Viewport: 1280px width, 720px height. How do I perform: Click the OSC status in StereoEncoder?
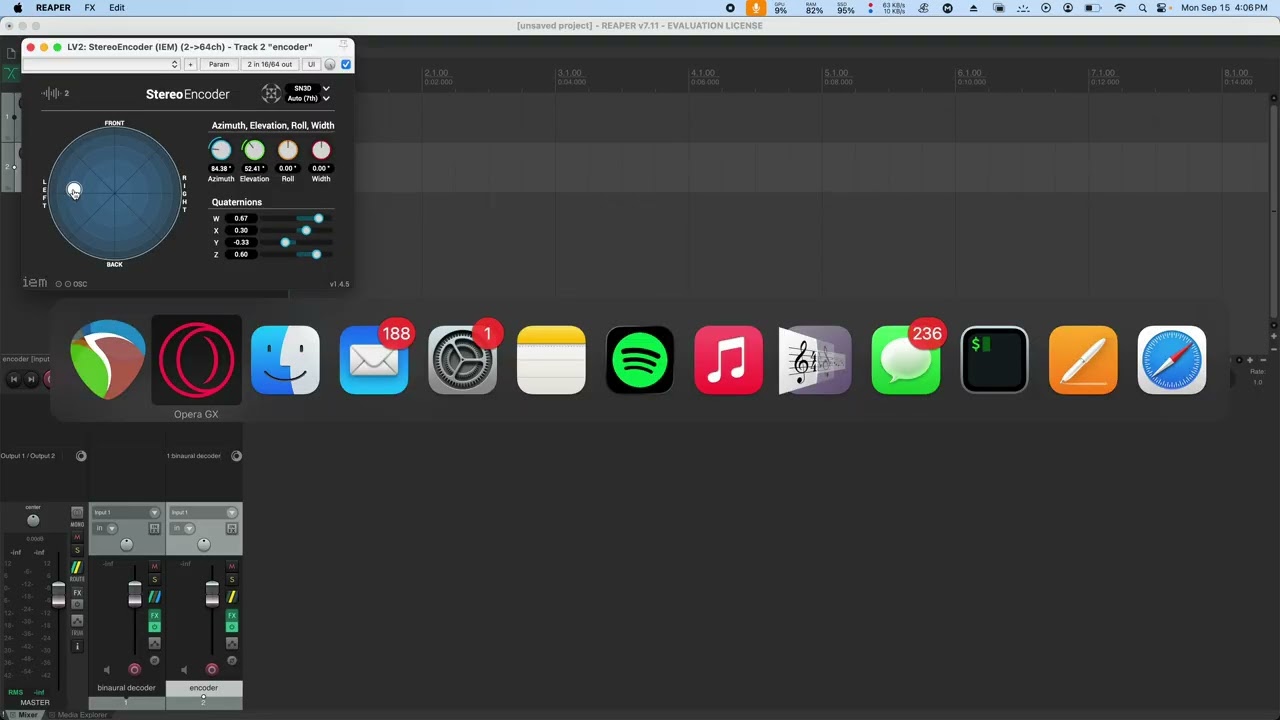pos(72,284)
